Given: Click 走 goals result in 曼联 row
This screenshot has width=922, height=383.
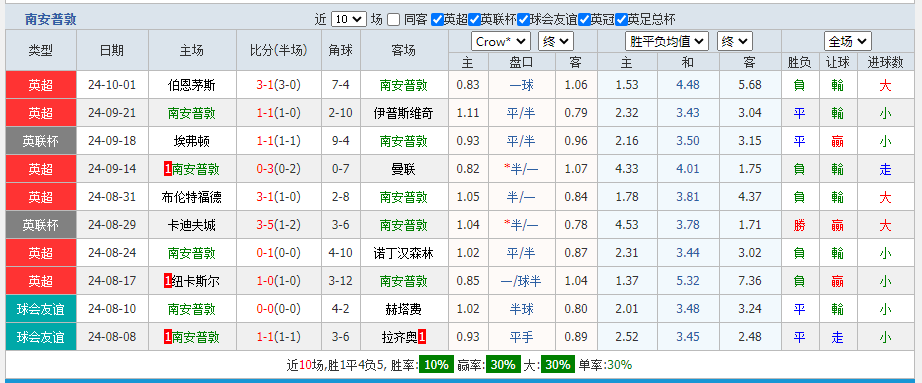Looking at the screenshot, I should tap(885, 169).
